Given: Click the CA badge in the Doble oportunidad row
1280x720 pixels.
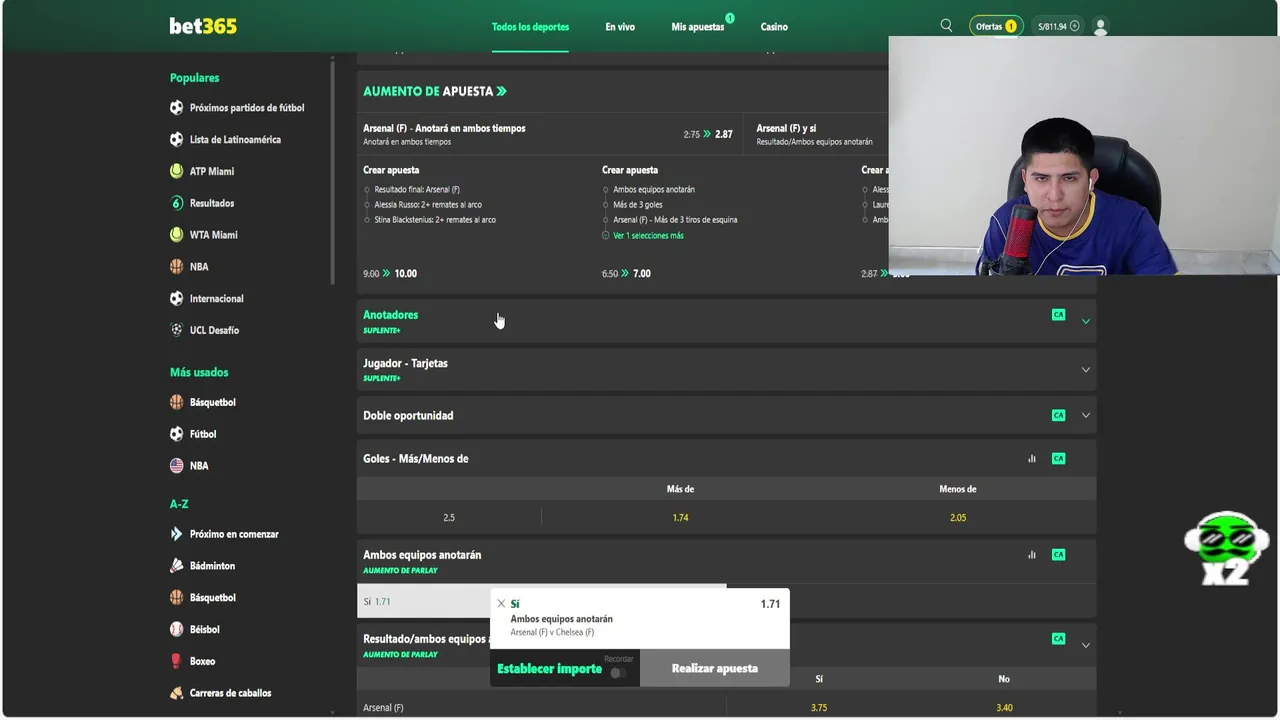Looking at the screenshot, I should pyautogui.click(x=1058, y=415).
